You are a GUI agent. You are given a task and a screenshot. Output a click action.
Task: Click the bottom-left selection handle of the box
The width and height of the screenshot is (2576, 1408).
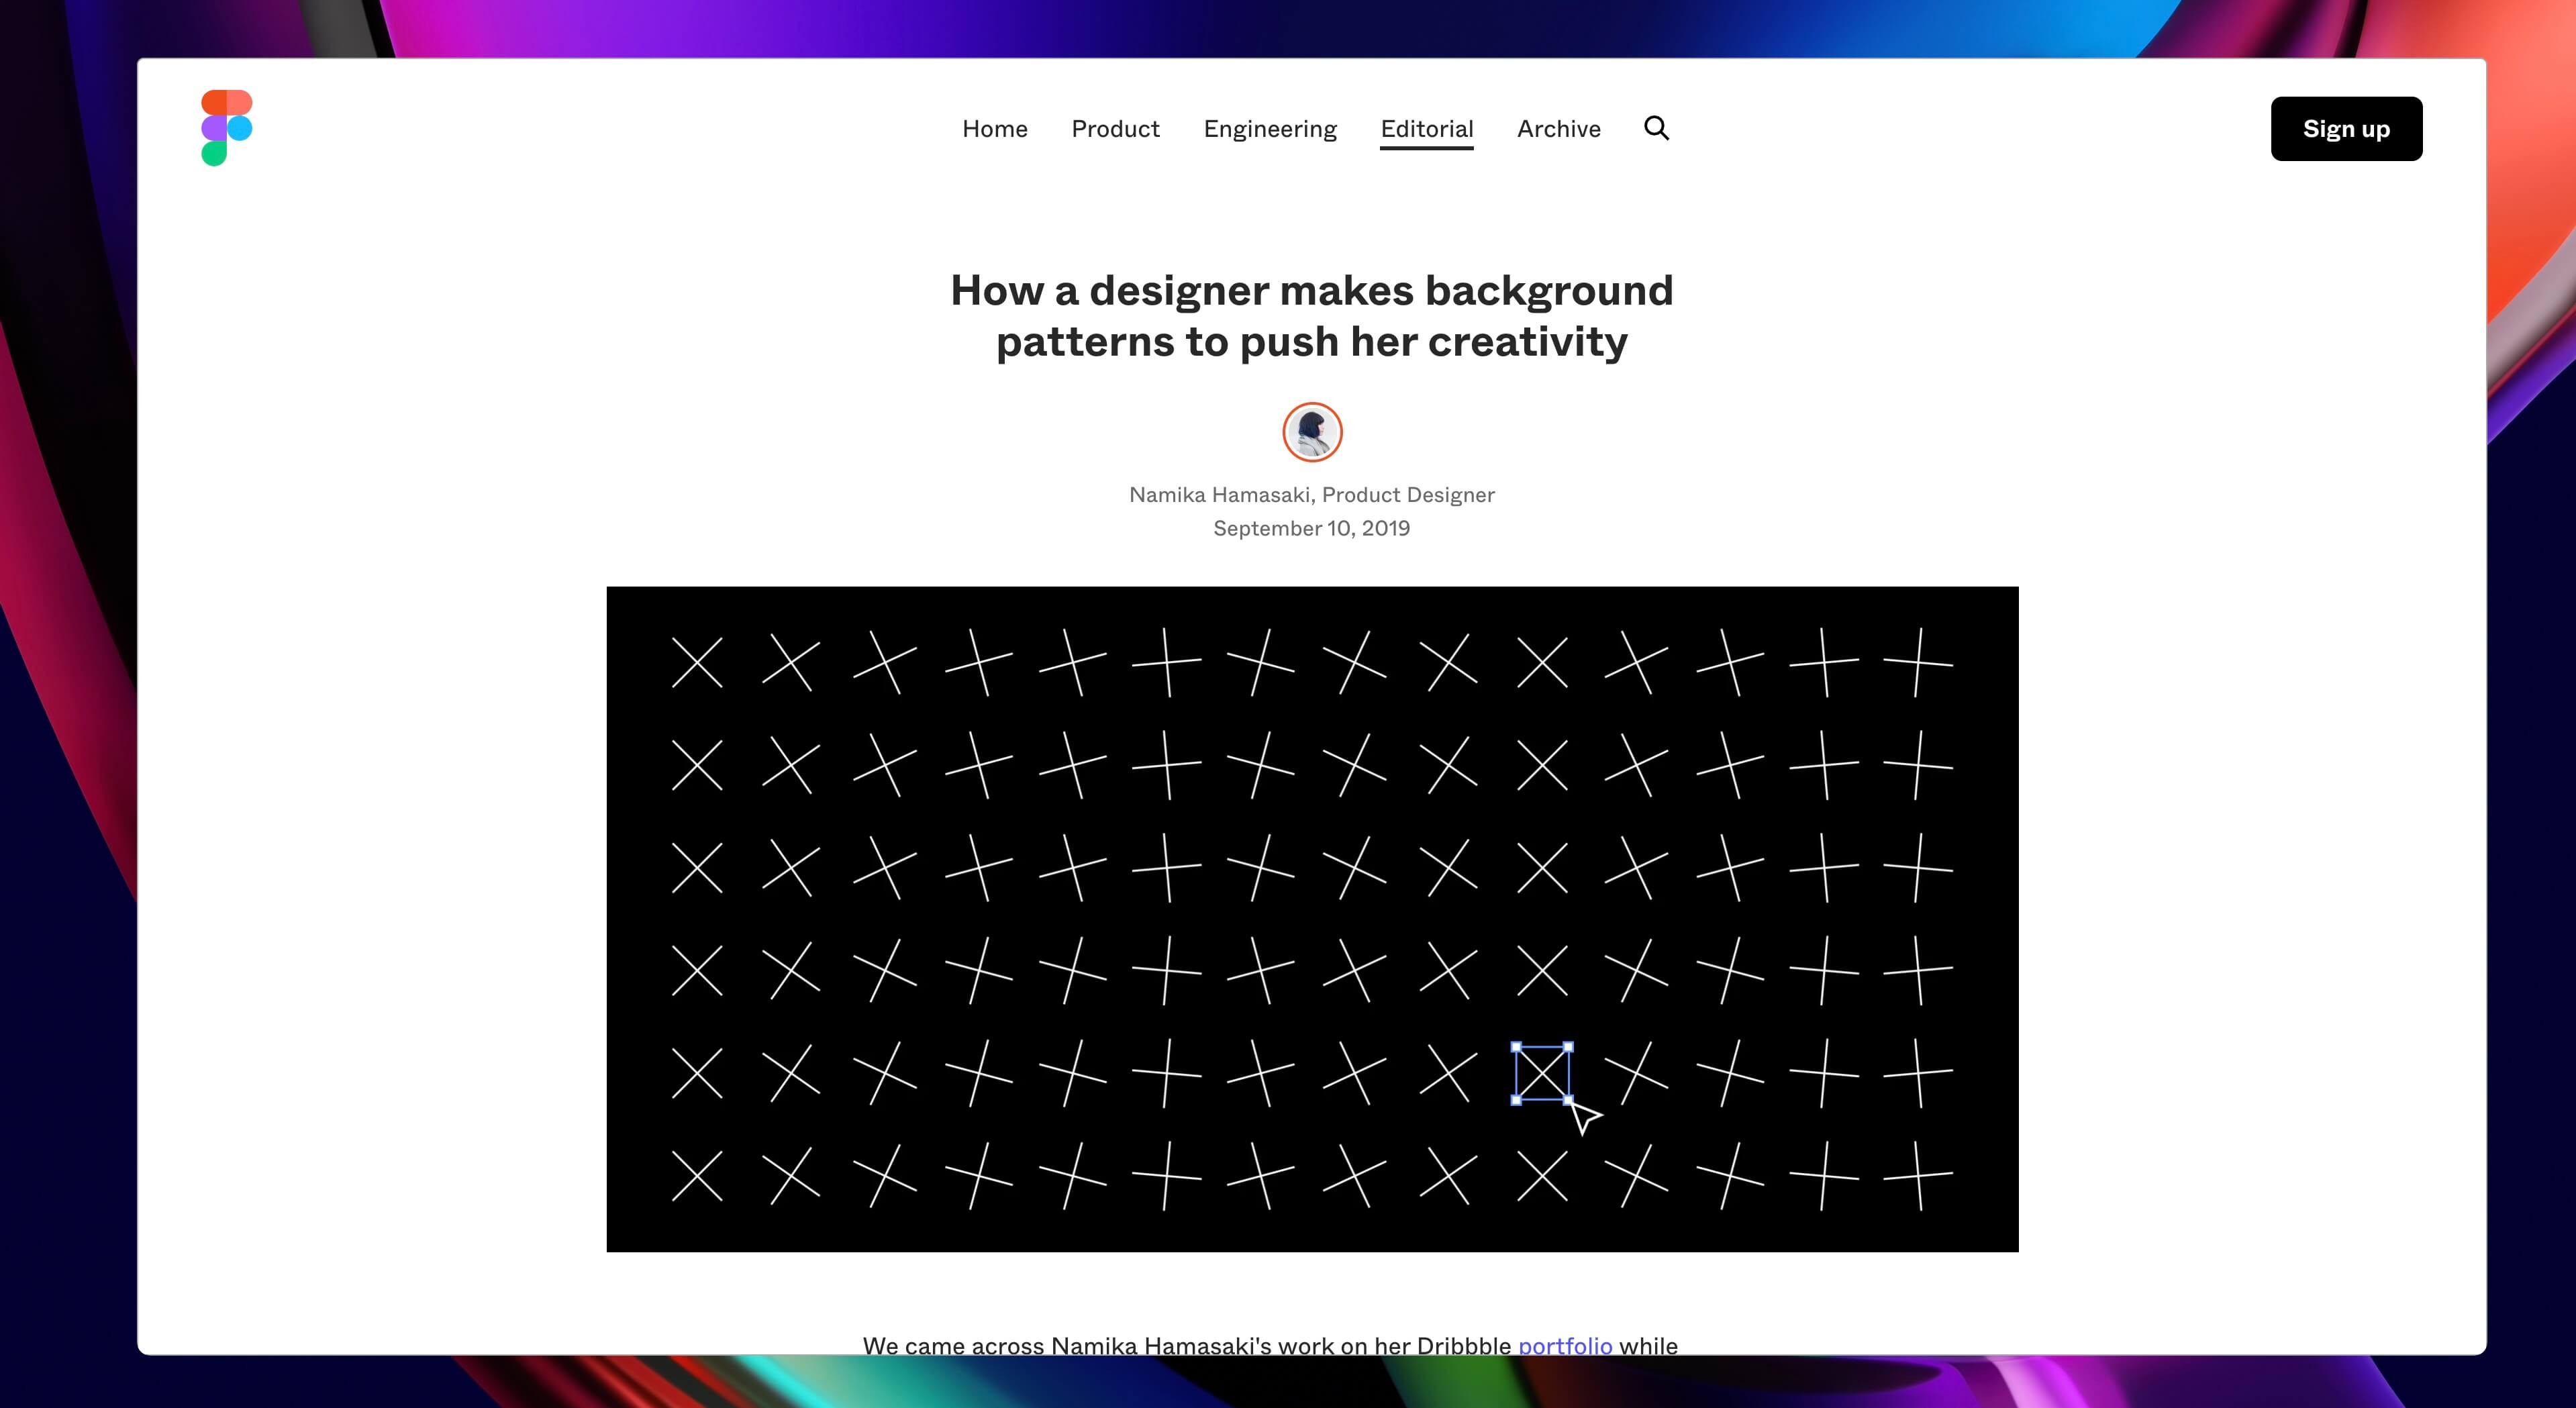pyautogui.click(x=1516, y=1100)
